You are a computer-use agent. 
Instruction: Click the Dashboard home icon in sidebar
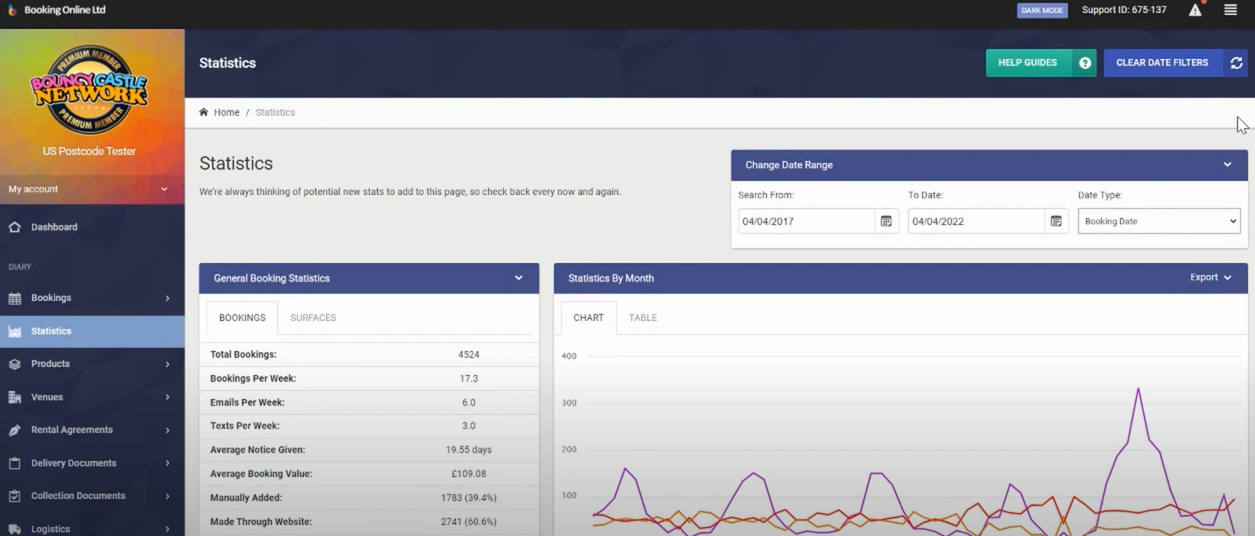click(14, 227)
